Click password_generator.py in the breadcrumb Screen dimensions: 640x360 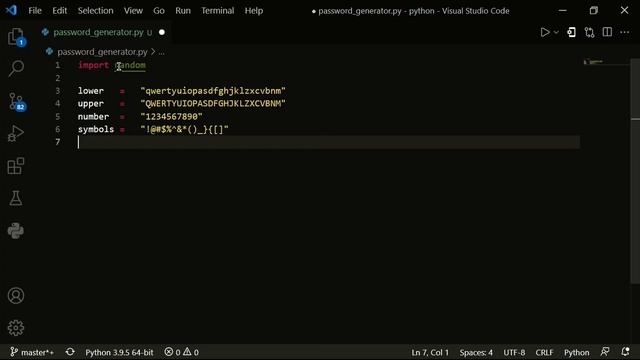click(x=102, y=52)
